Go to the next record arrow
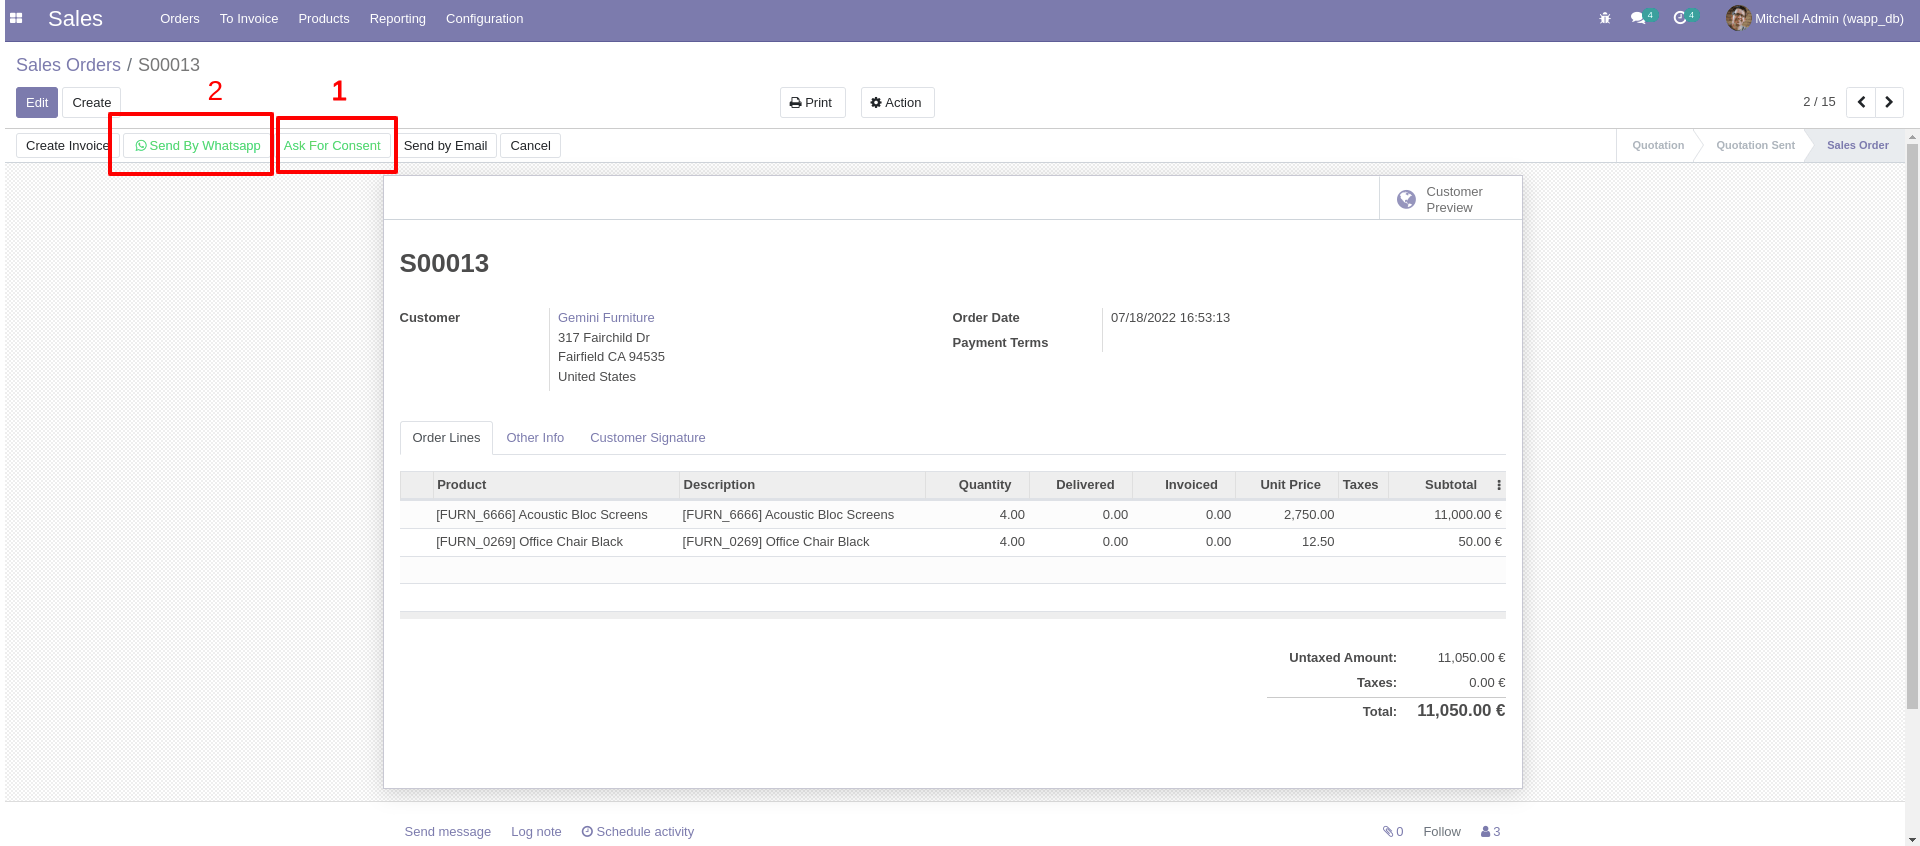This screenshot has height=846, width=1920. click(1889, 102)
